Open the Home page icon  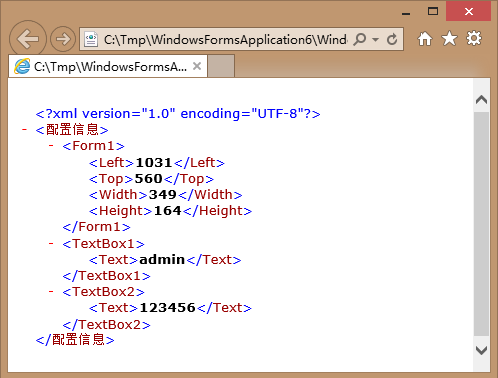click(x=425, y=39)
